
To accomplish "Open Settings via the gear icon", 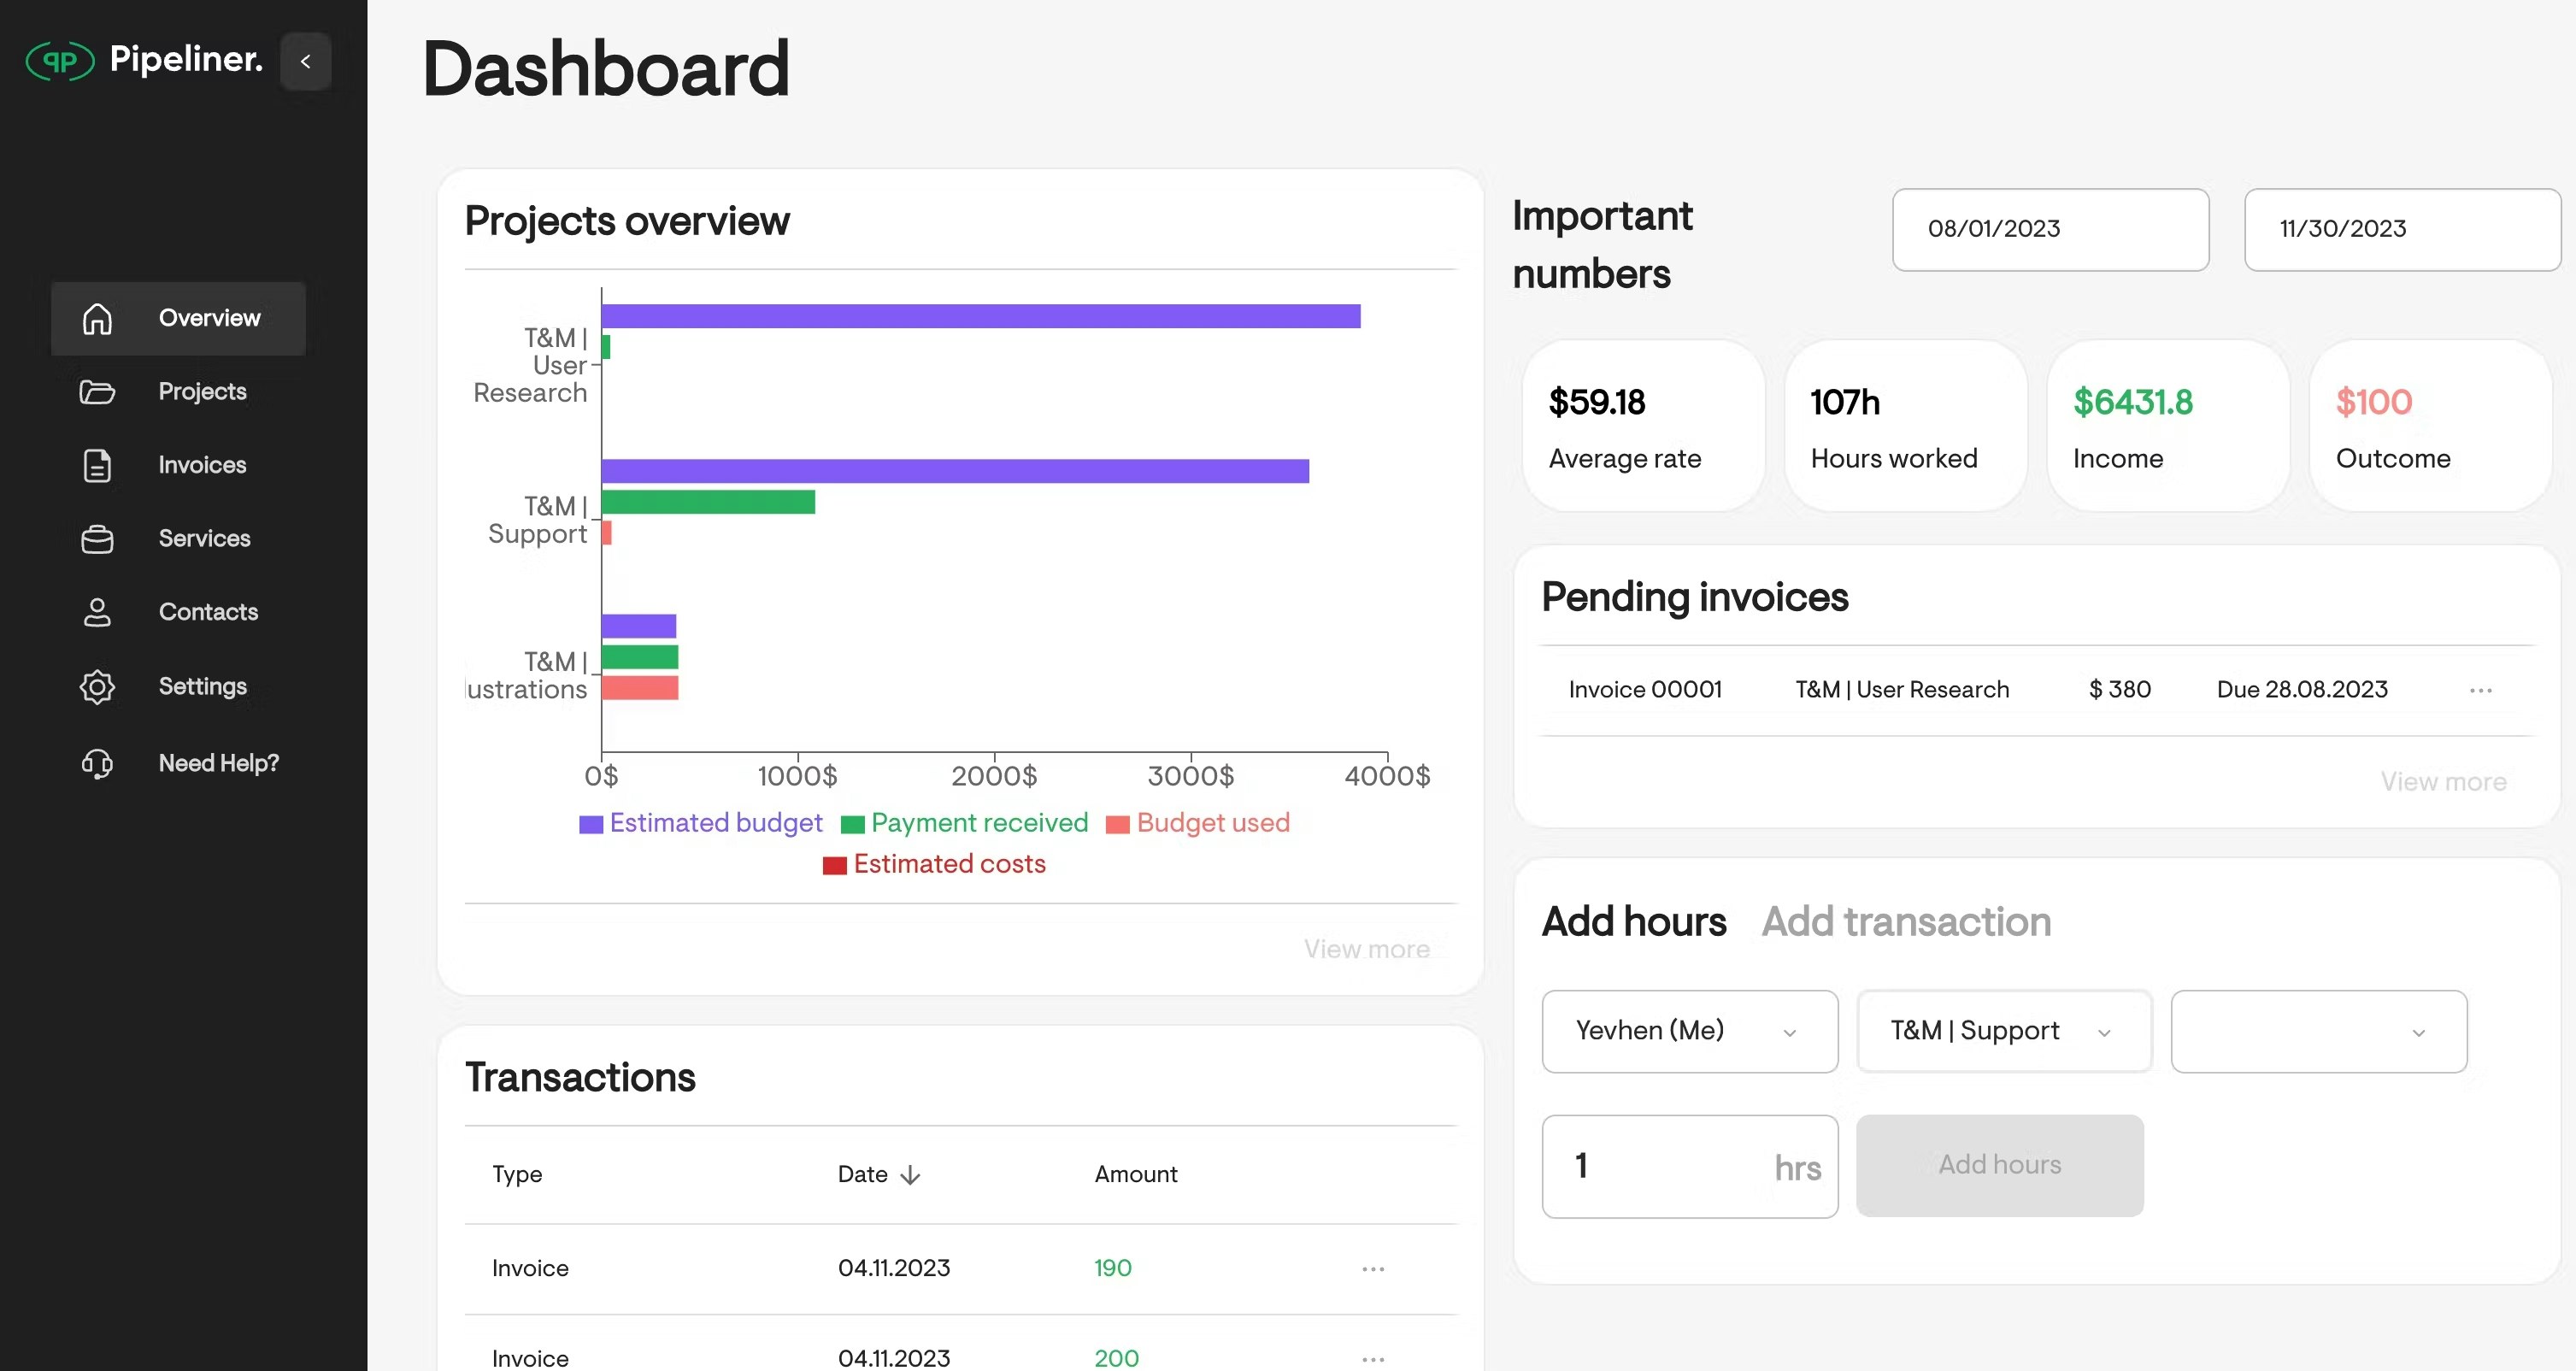I will tap(97, 686).
